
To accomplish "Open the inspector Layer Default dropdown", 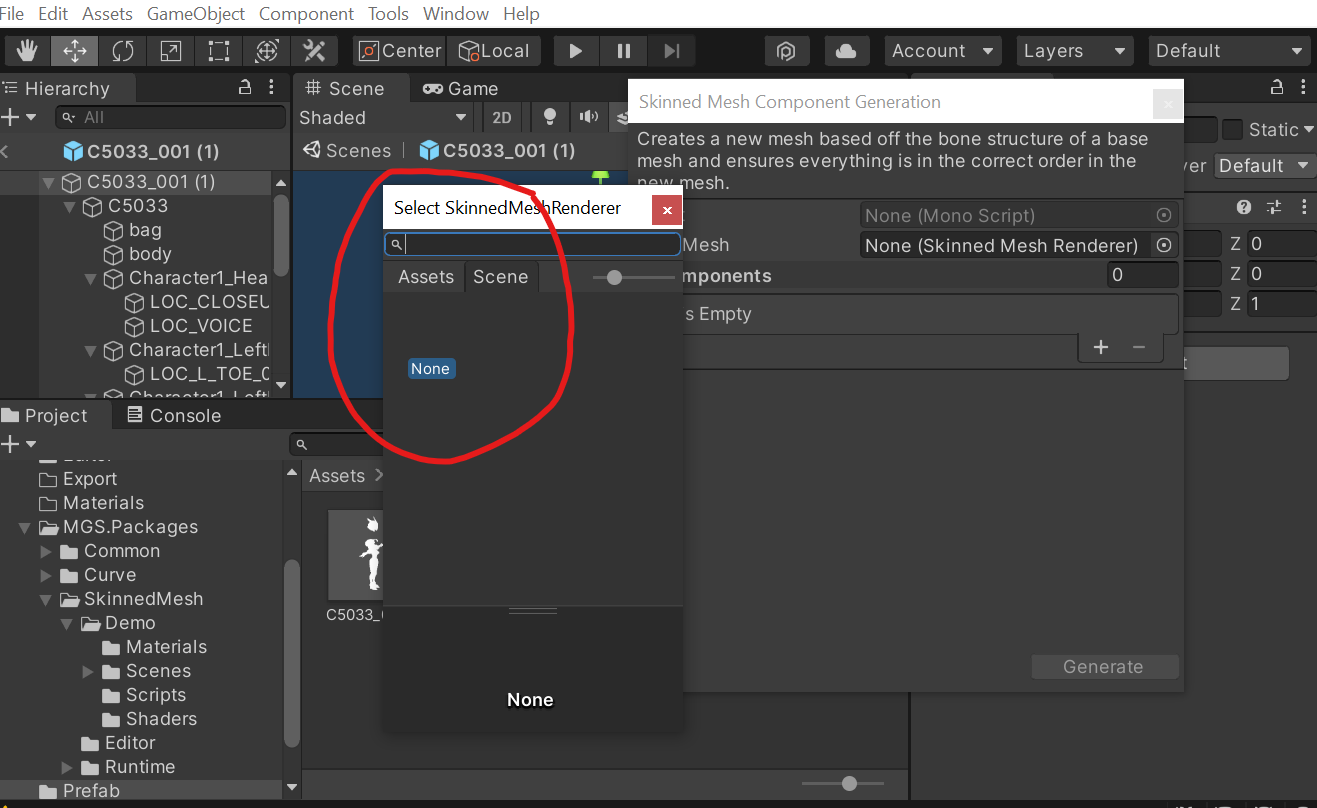I will (x=1265, y=166).
